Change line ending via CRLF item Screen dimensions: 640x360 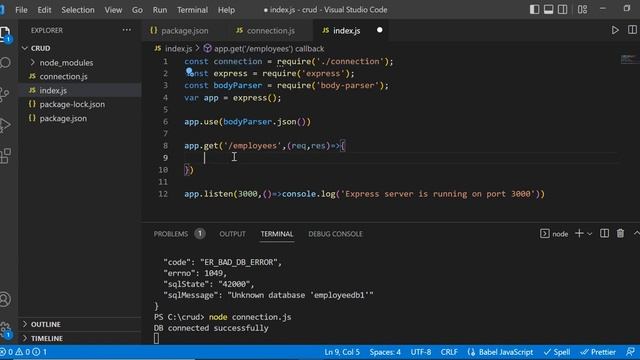pyautogui.click(x=449, y=352)
